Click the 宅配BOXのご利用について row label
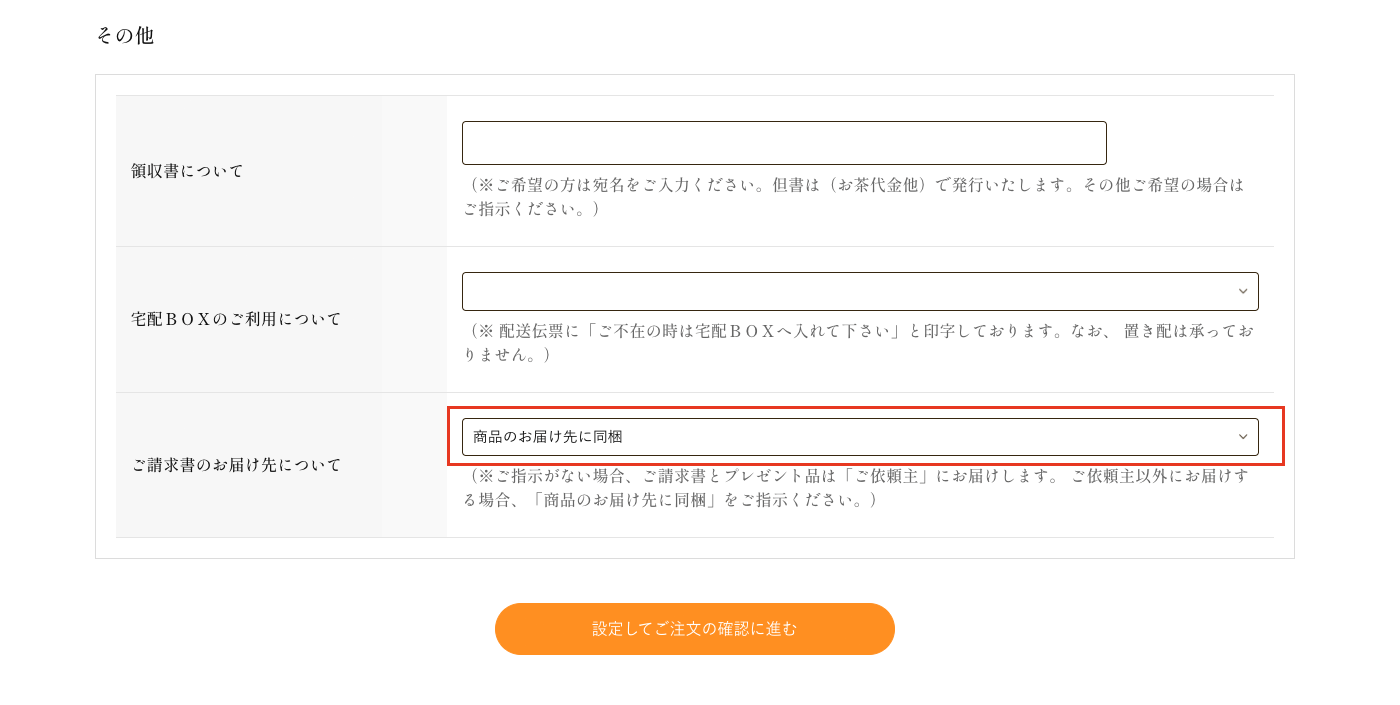The height and width of the screenshot is (705, 1400). (x=237, y=319)
